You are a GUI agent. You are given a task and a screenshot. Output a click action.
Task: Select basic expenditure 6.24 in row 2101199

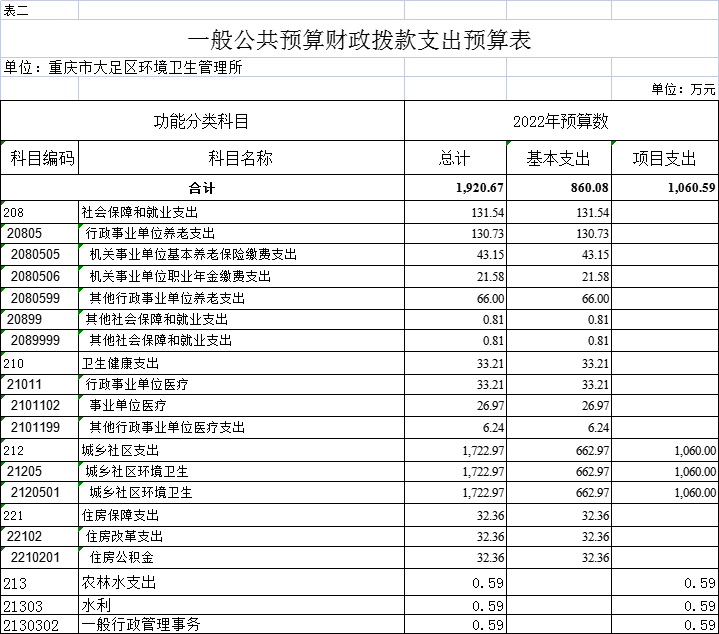(559, 427)
